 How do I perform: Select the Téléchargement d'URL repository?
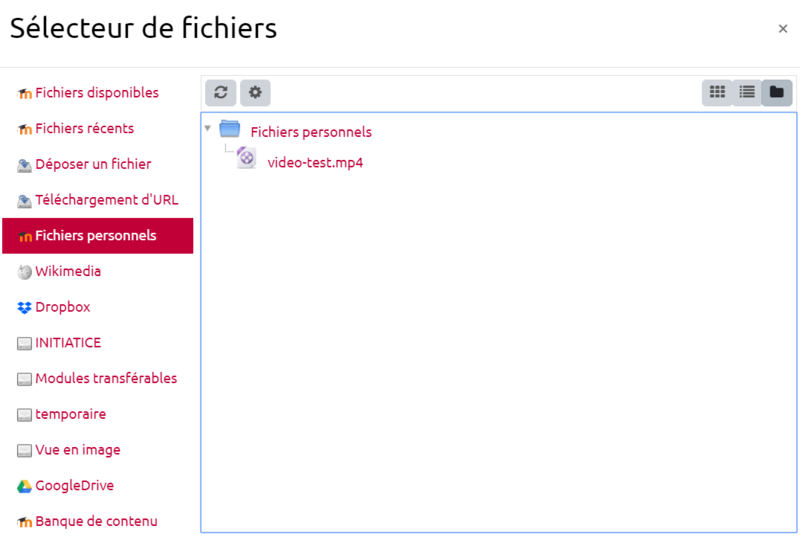point(106,200)
